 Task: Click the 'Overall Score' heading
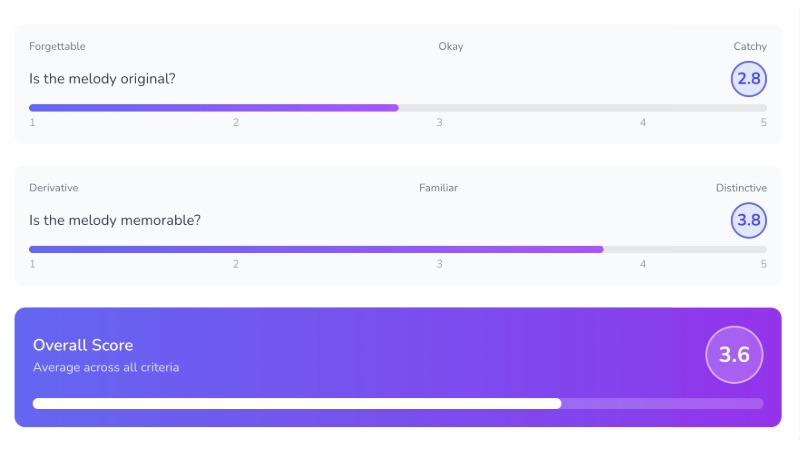click(83, 345)
